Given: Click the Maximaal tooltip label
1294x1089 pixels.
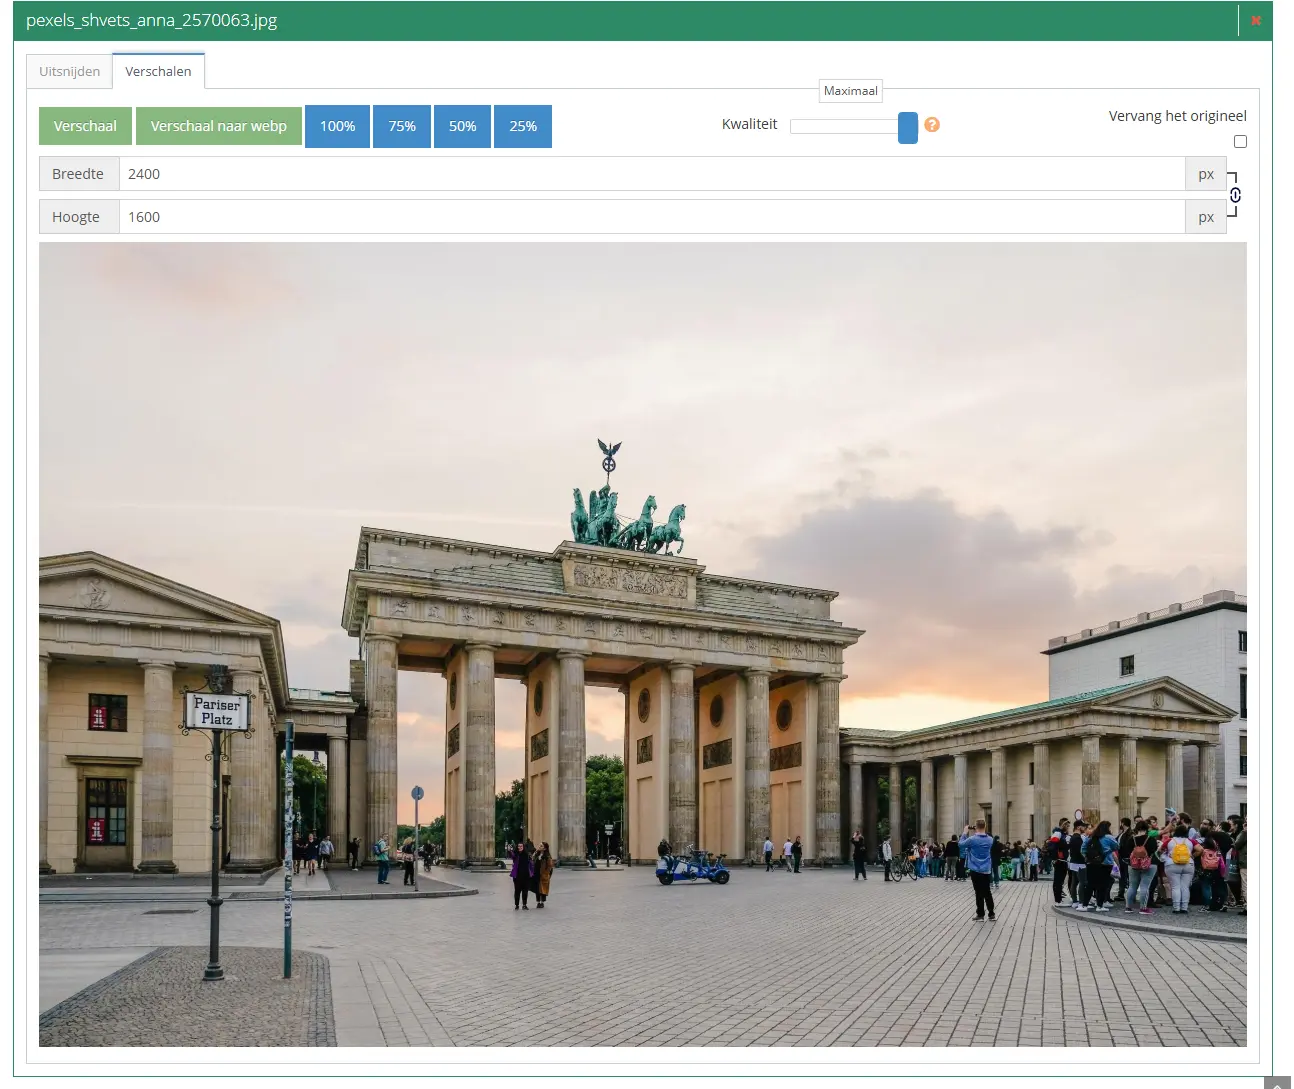Looking at the screenshot, I should (851, 91).
